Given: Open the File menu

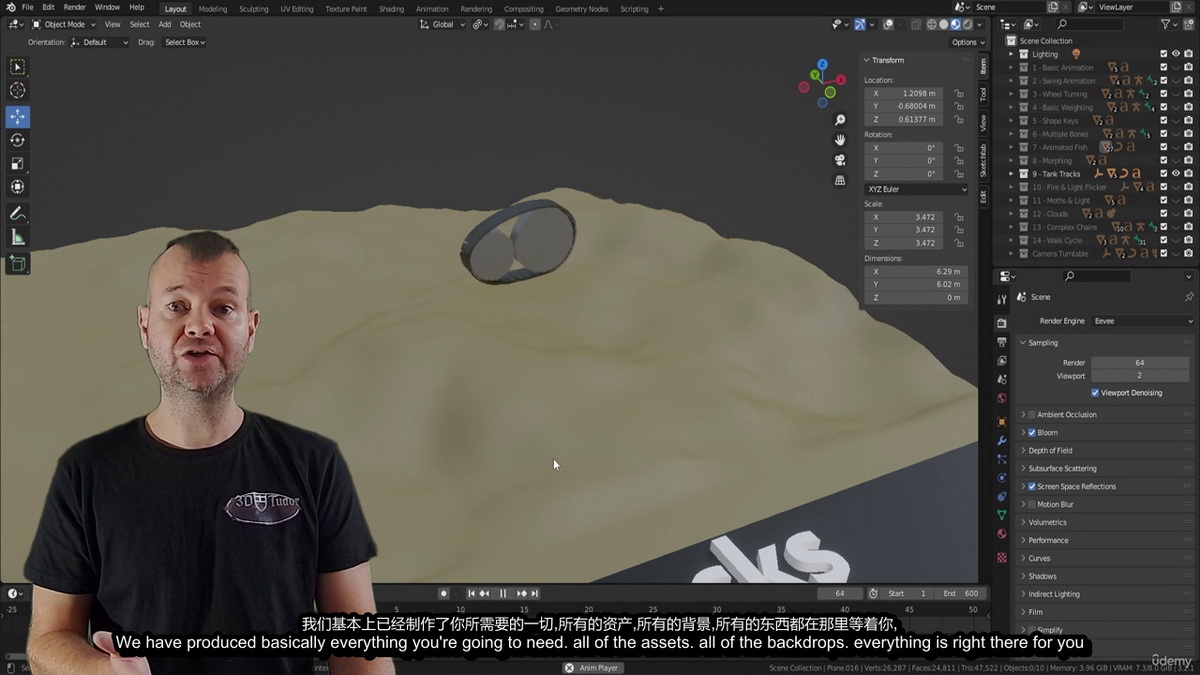Looking at the screenshot, I should pyautogui.click(x=28, y=8).
